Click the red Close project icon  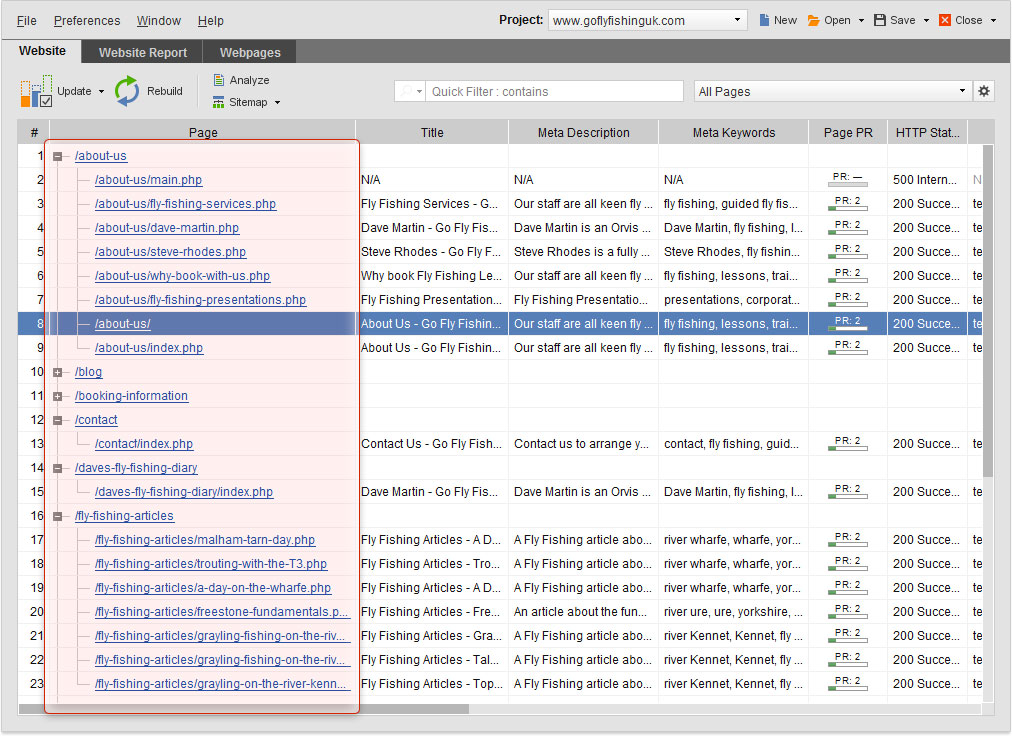pos(945,20)
